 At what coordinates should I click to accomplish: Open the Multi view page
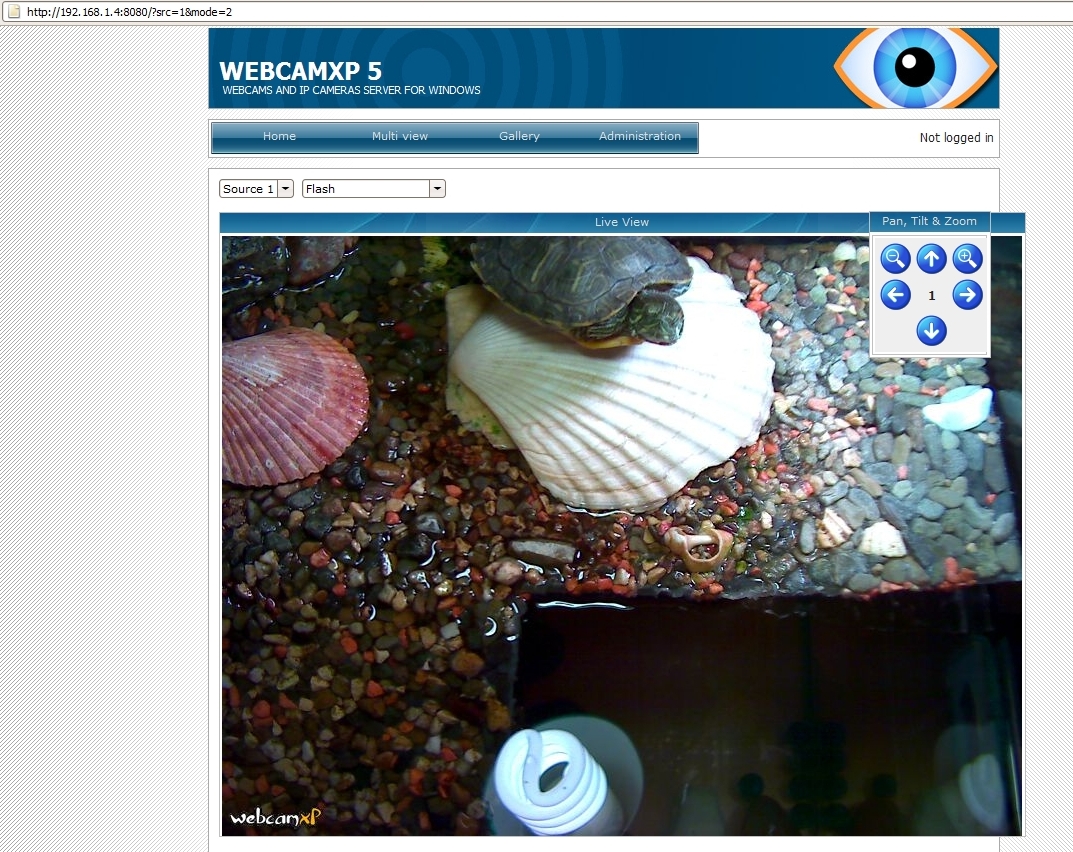pyautogui.click(x=400, y=136)
